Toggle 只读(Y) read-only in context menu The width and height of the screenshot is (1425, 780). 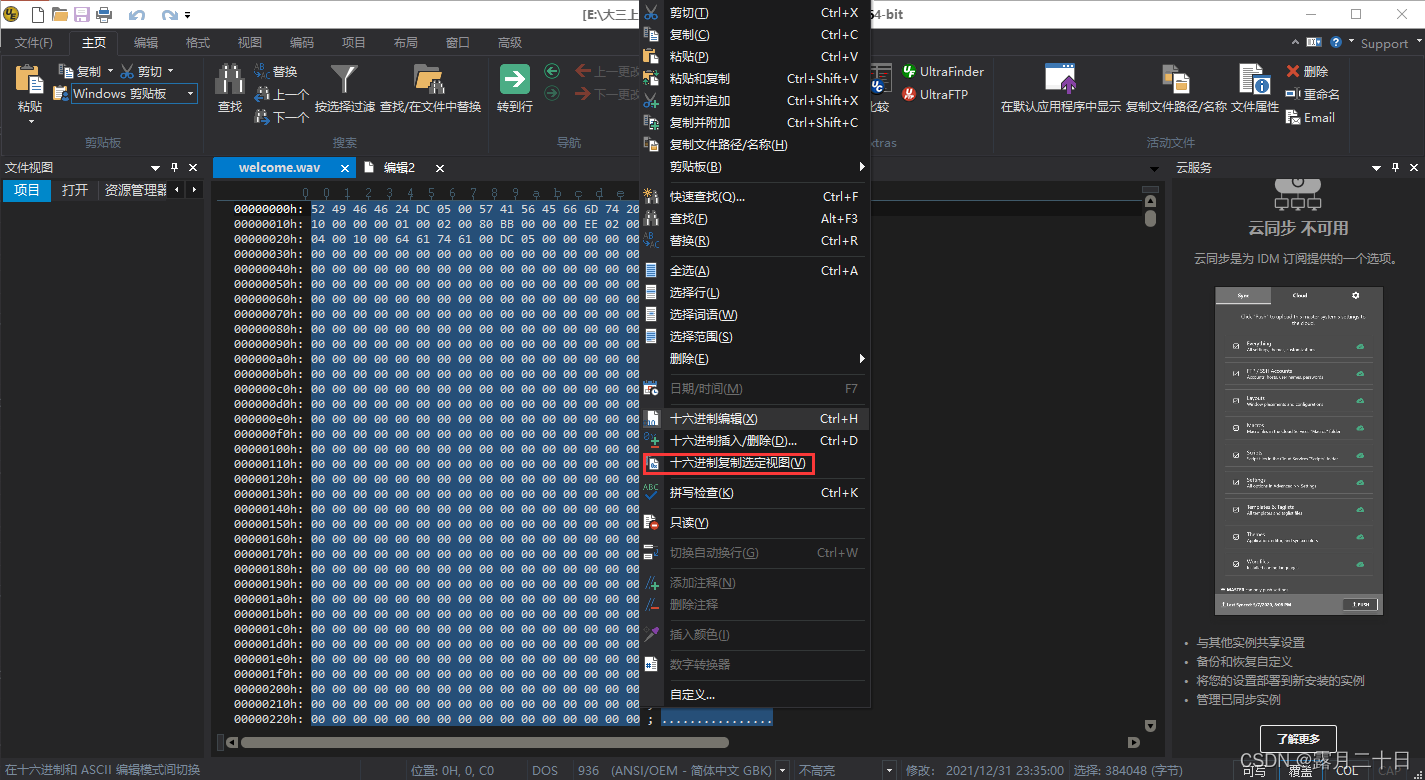click(755, 523)
